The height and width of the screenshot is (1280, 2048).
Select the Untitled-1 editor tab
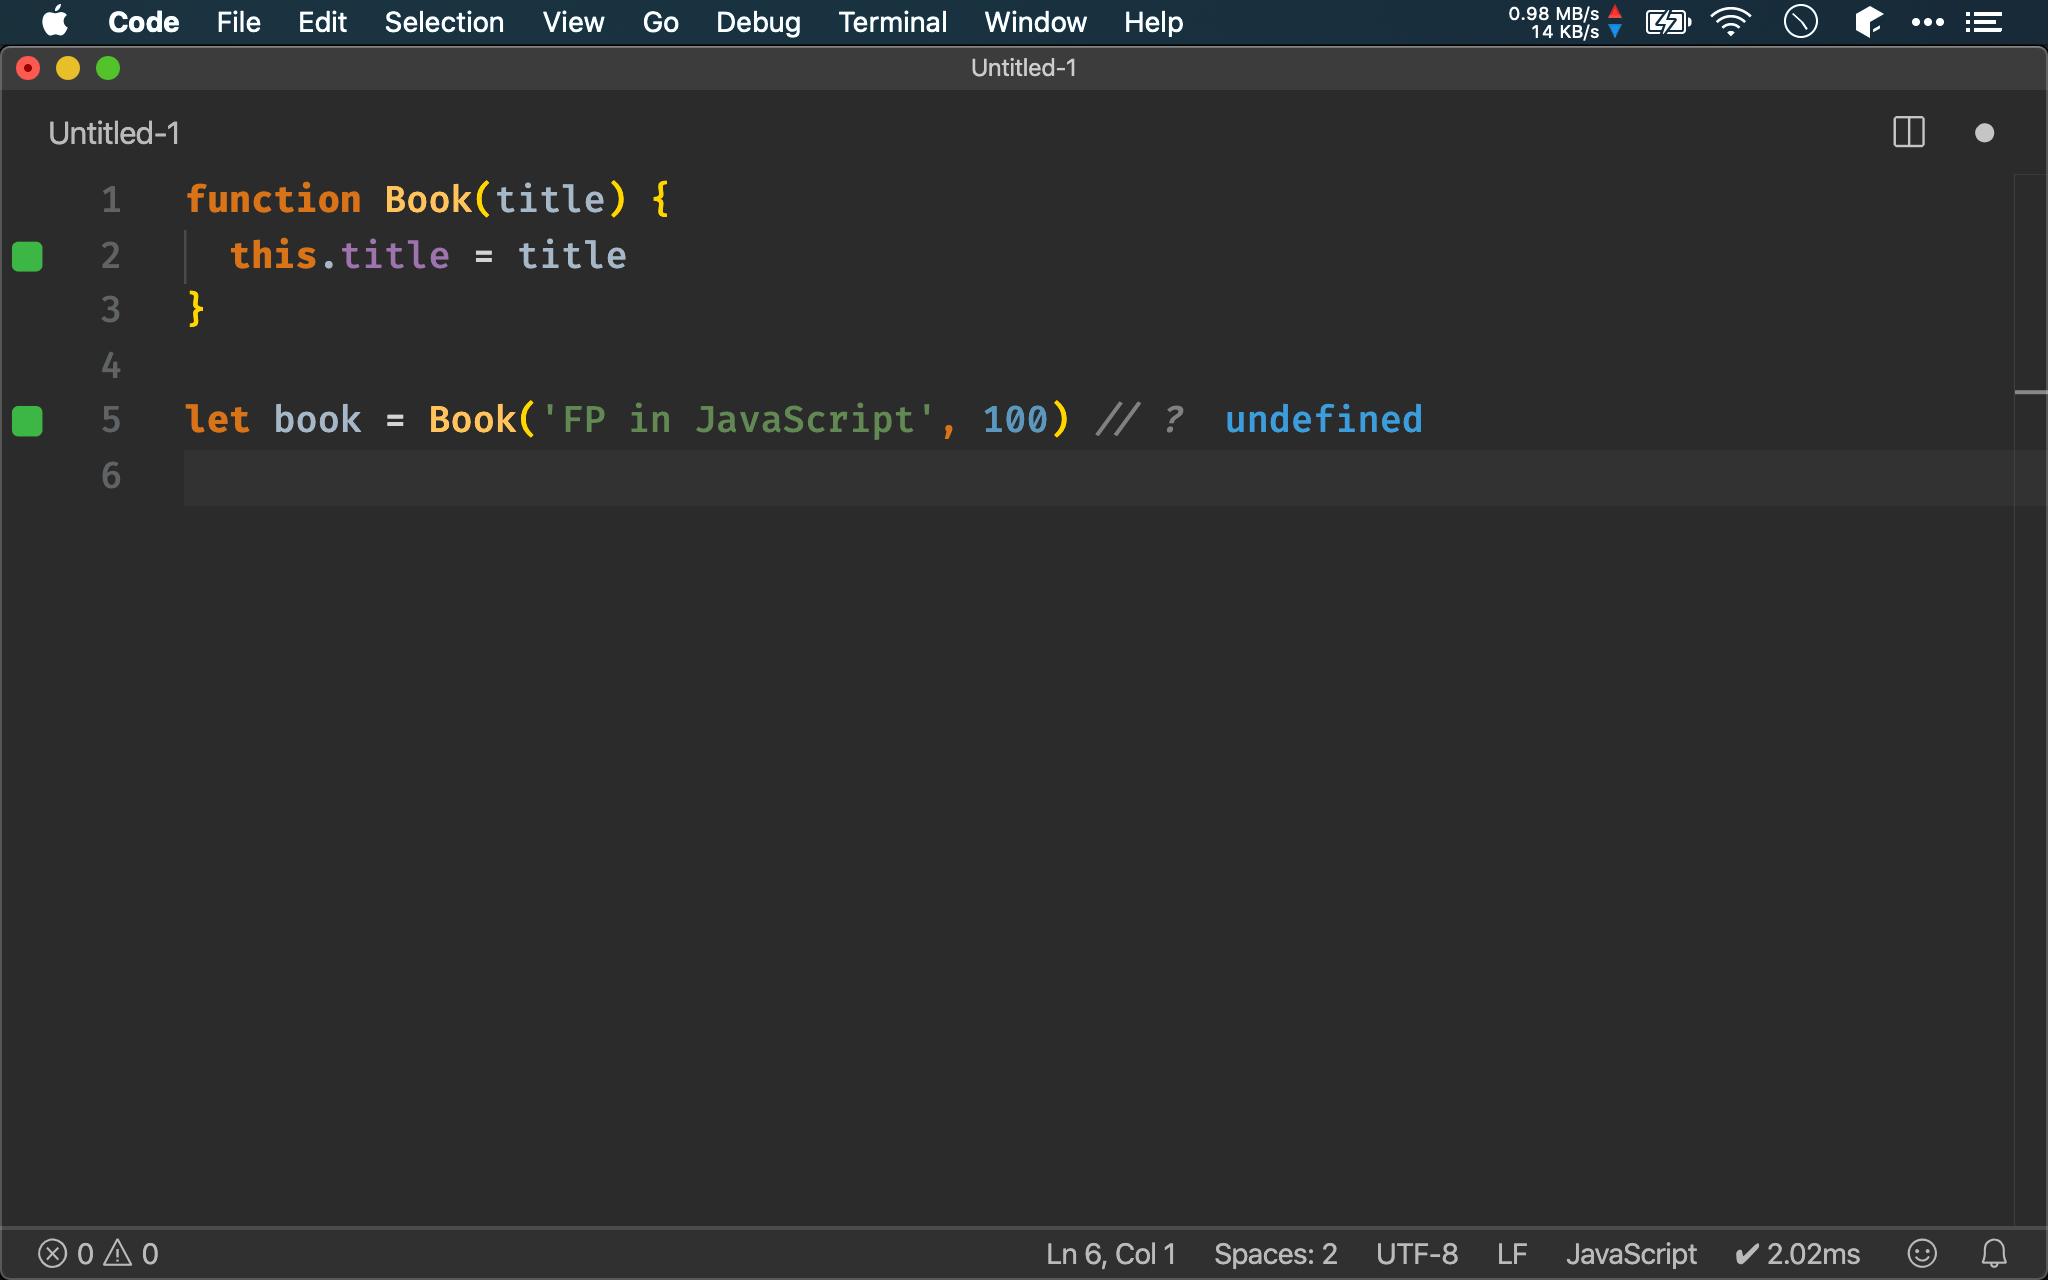pos(113,132)
